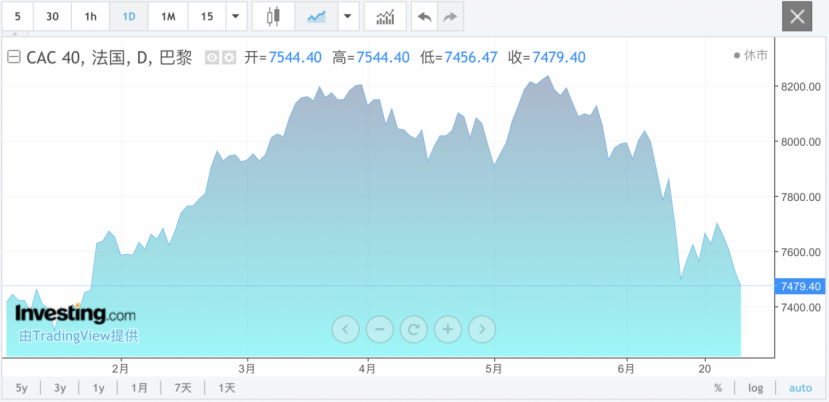This screenshot has height=402, width=829.
Task: Redo the chart action
Action: click(x=451, y=17)
